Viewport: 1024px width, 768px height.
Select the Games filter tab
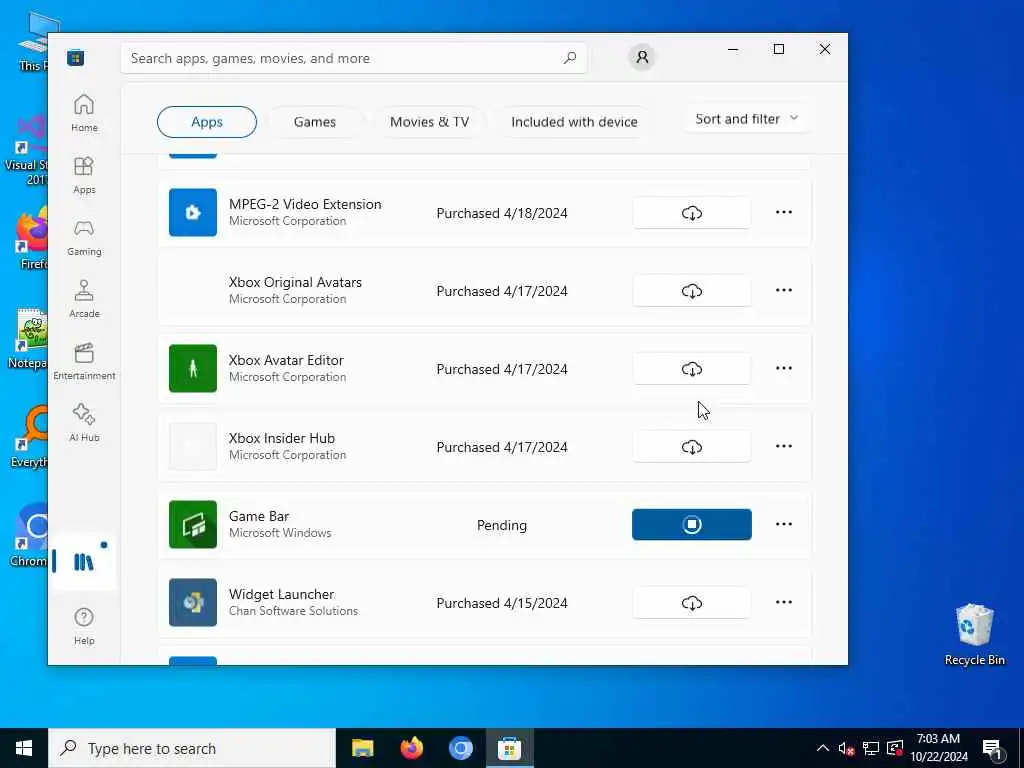click(315, 122)
